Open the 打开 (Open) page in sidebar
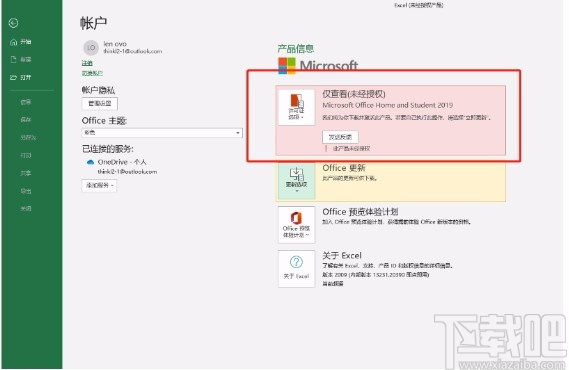 tap(21, 77)
